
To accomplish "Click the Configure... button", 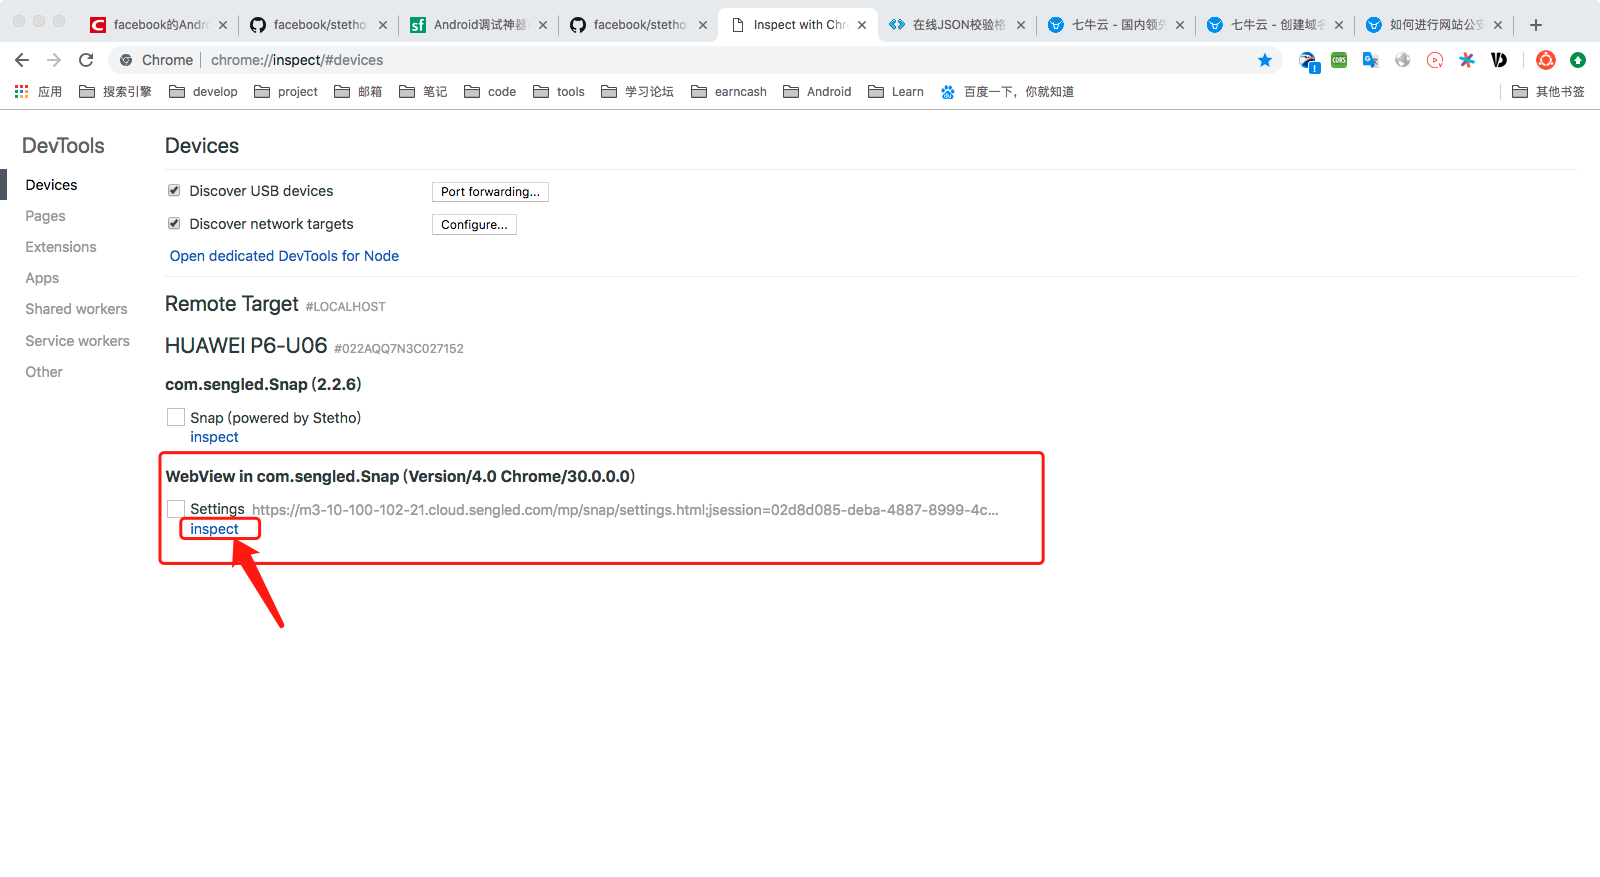I will [474, 225].
